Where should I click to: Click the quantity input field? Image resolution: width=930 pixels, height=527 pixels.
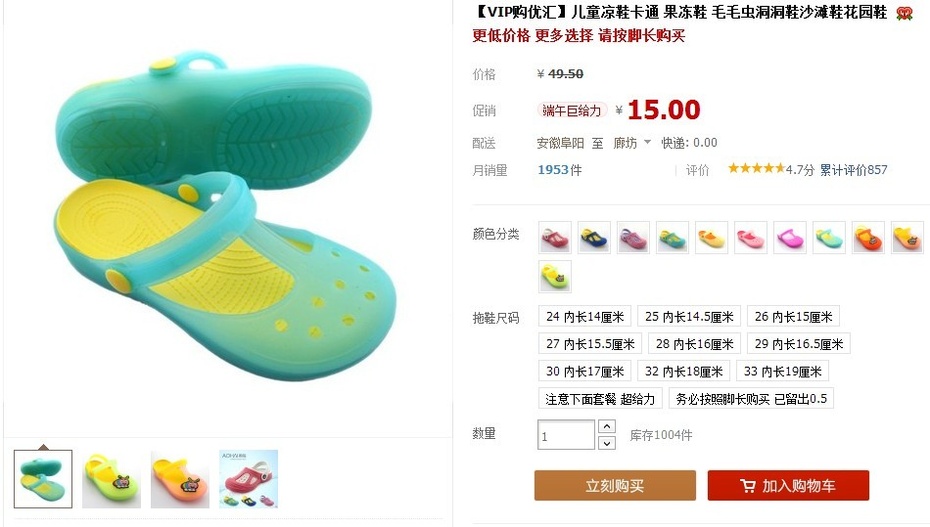566,435
